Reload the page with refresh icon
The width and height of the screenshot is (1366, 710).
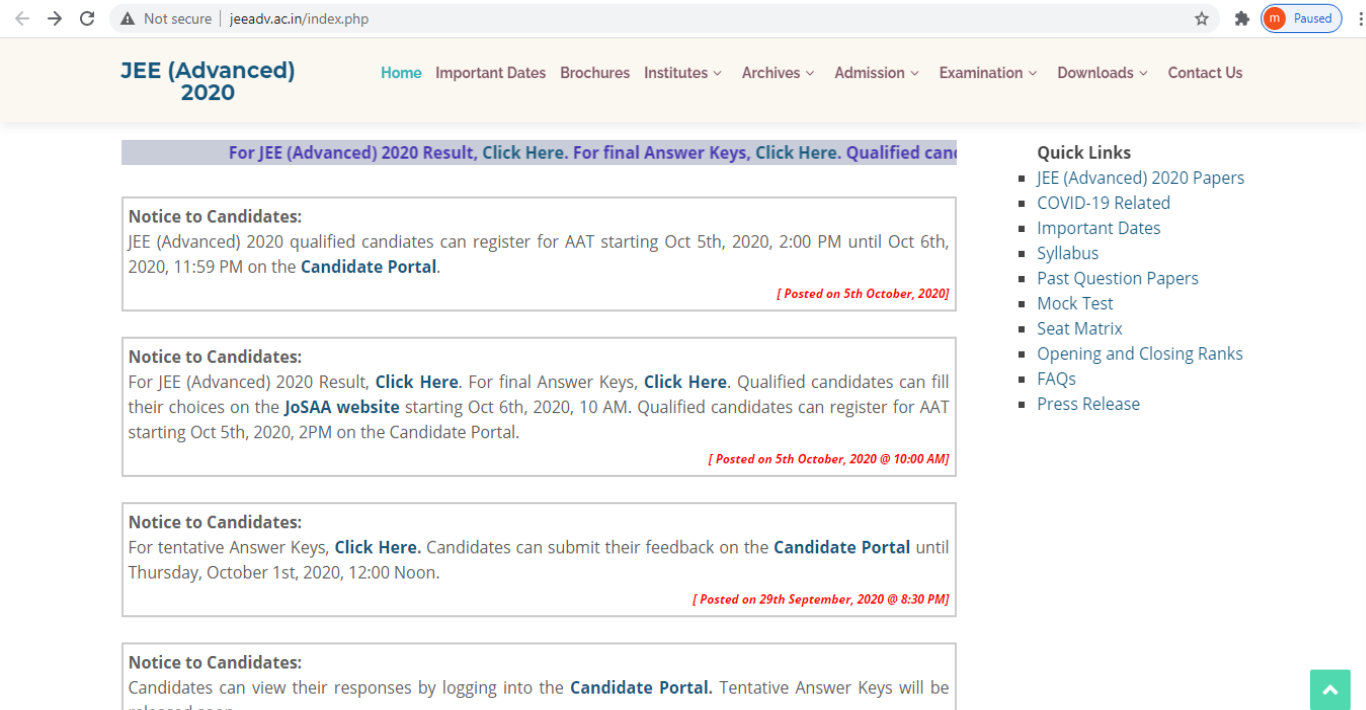(x=87, y=19)
